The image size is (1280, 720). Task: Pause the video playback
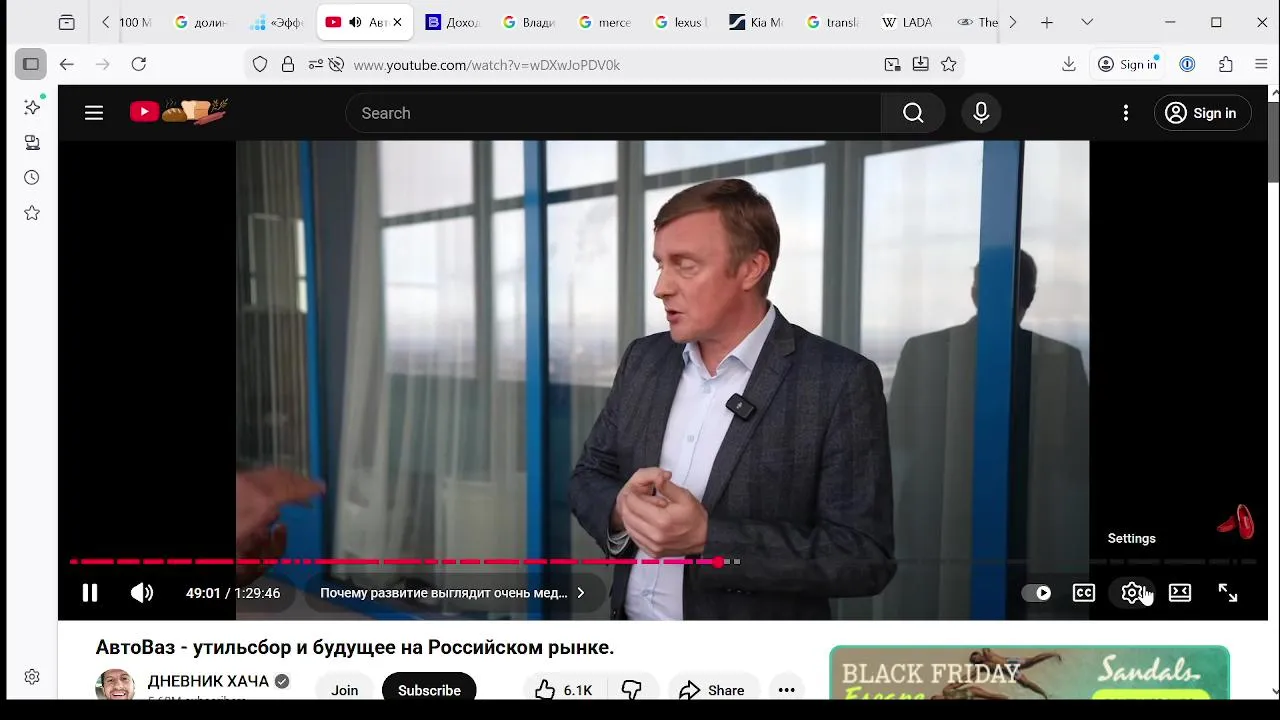pos(90,593)
